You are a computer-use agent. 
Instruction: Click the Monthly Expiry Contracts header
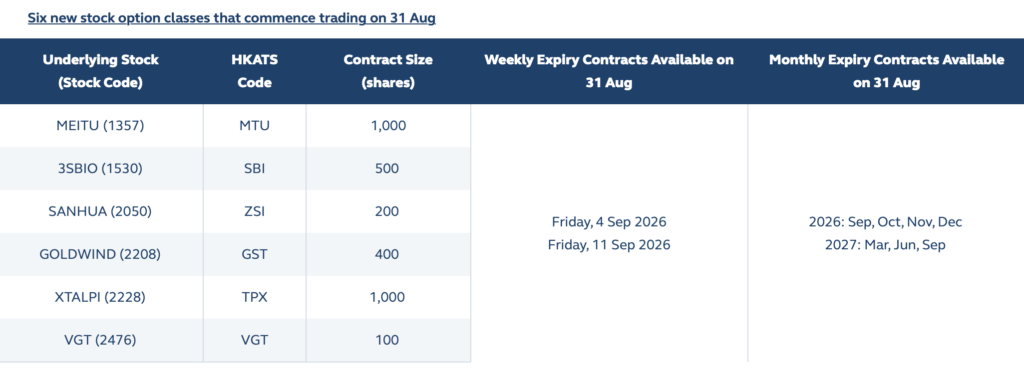click(x=886, y=71)
